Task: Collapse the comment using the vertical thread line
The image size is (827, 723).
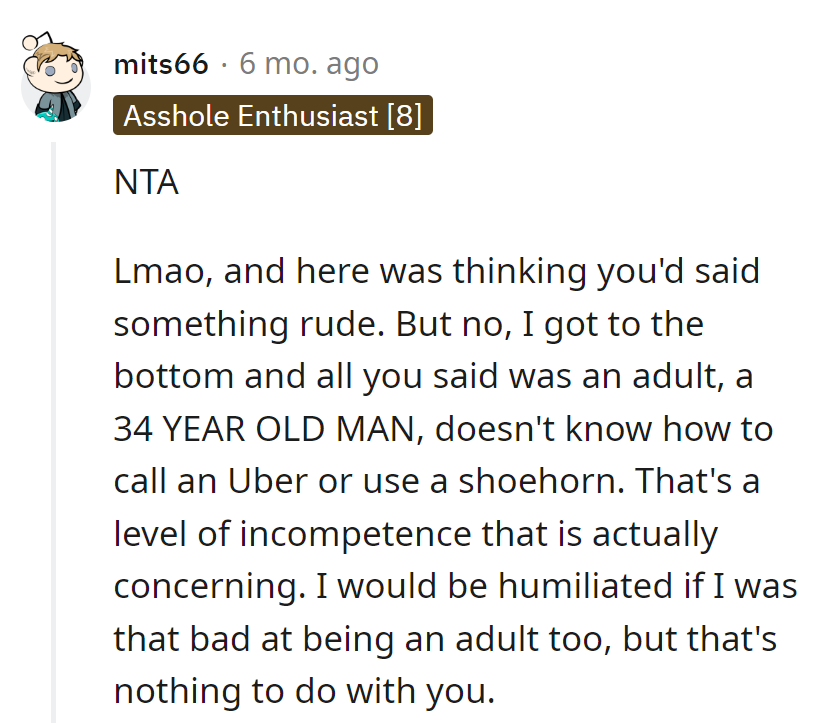Action: (x=54, y=430)
